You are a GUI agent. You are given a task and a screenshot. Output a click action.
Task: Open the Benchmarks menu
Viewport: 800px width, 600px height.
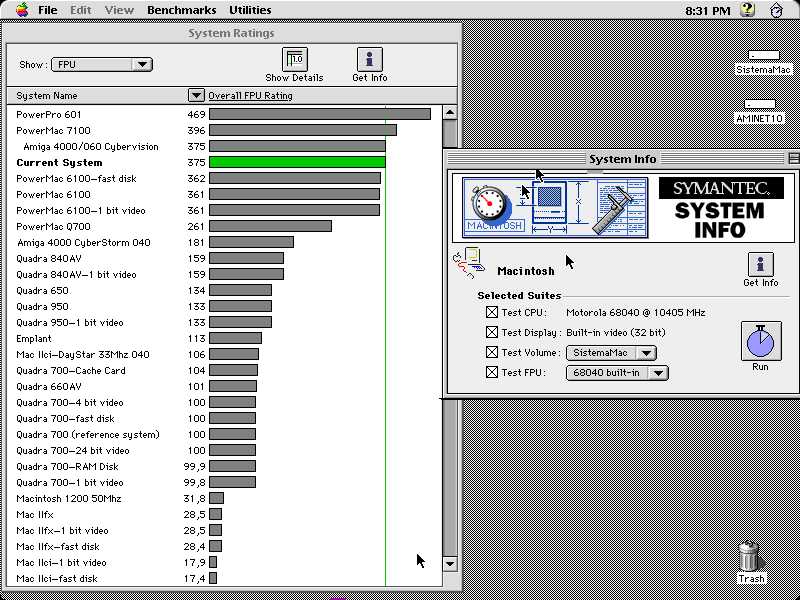[x=180, y=10]
